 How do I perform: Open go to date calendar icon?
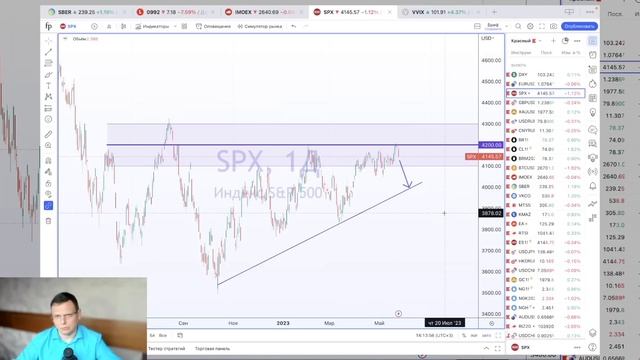point(180,336)
